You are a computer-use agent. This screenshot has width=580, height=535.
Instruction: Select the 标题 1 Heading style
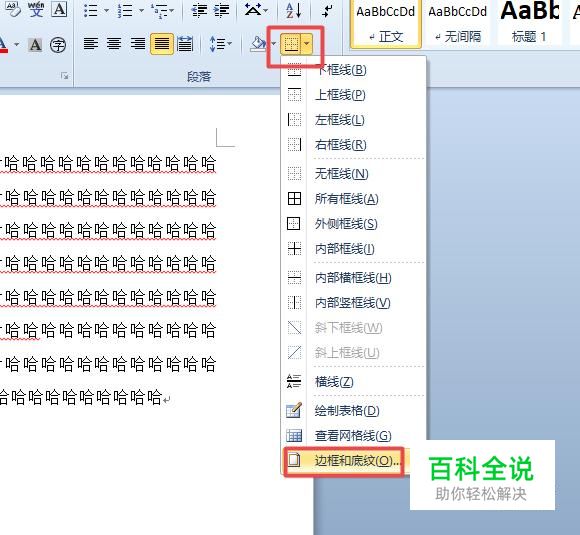[529, 24]
